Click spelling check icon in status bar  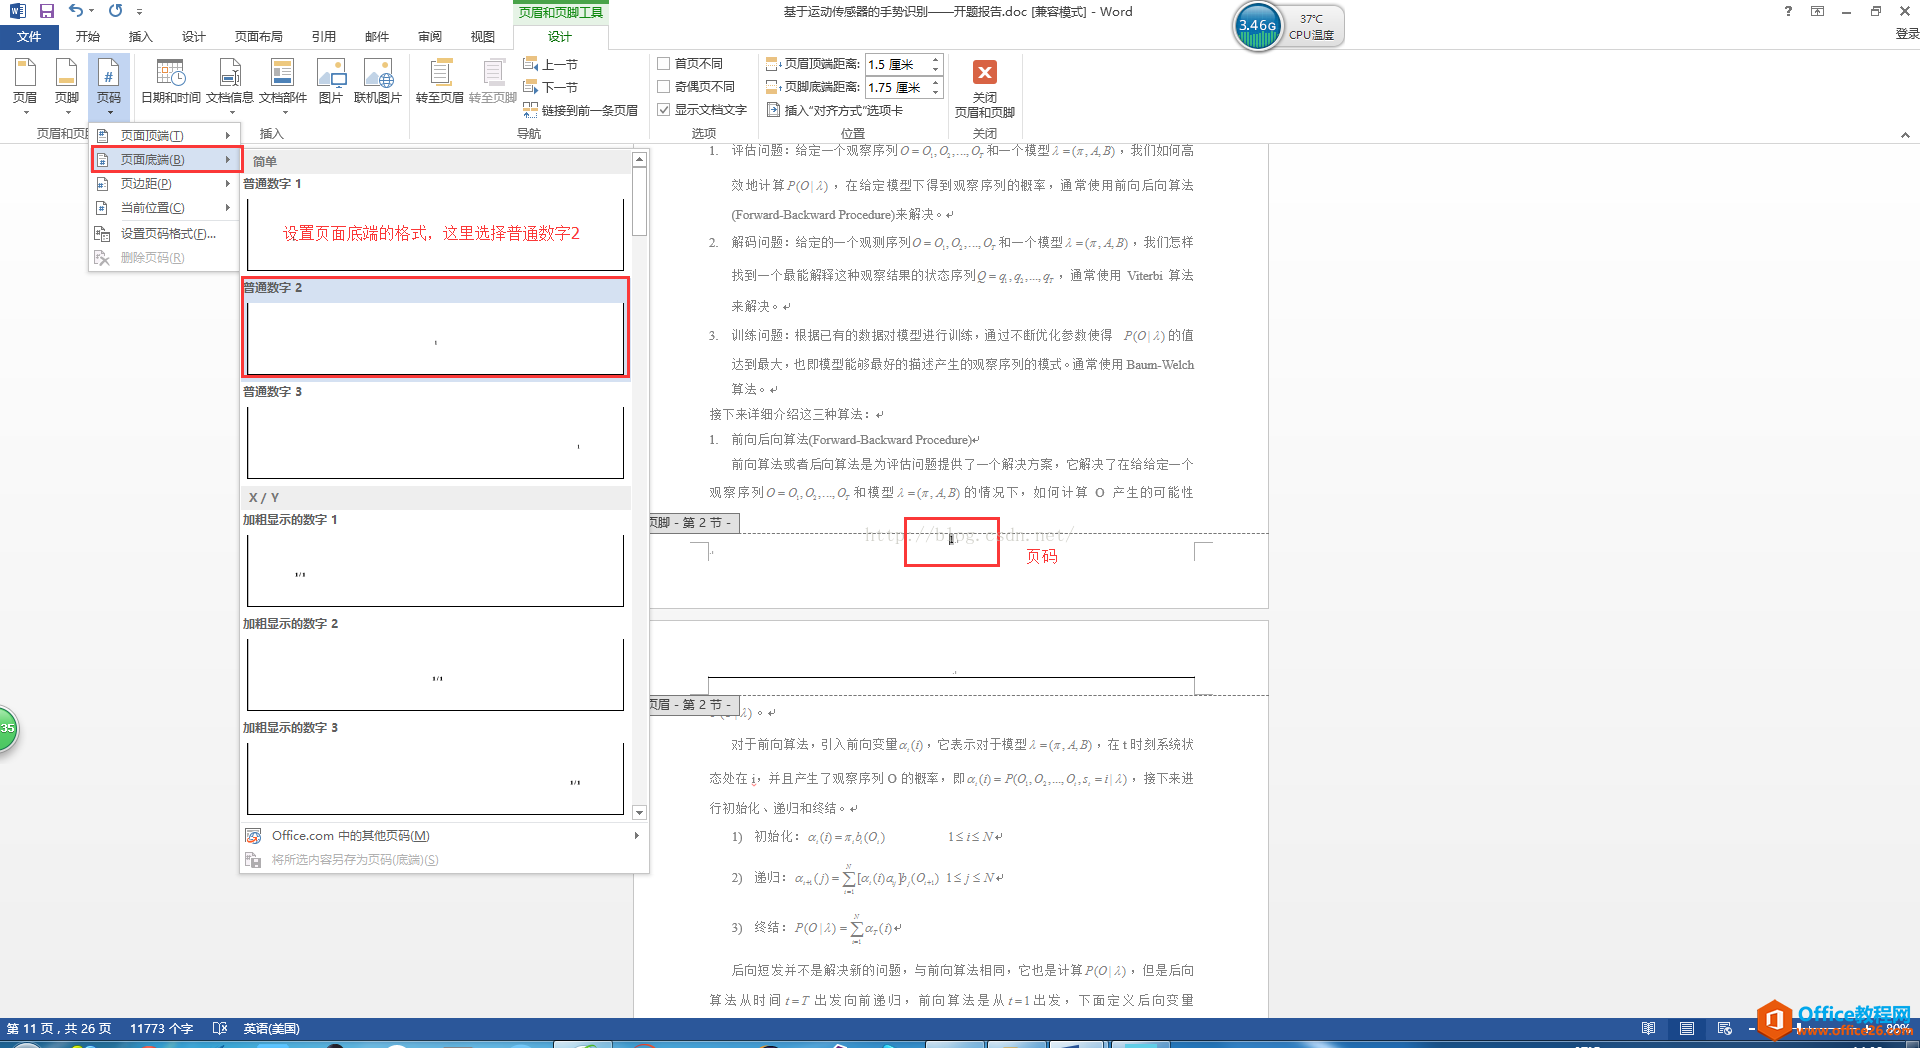point(220,1028)
